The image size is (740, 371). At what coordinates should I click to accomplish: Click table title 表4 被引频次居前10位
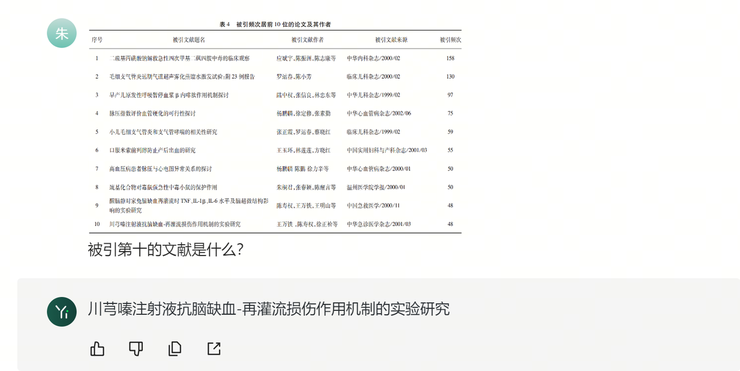pos(275,24)
